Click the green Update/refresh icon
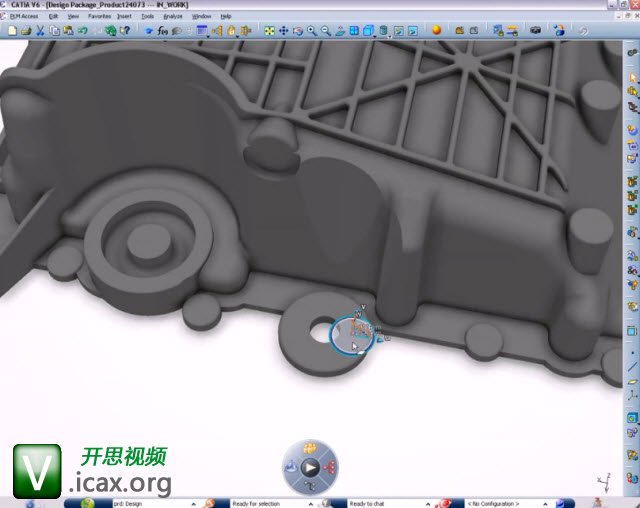Screen dimensions: 640x508 [x=111, y=31]
